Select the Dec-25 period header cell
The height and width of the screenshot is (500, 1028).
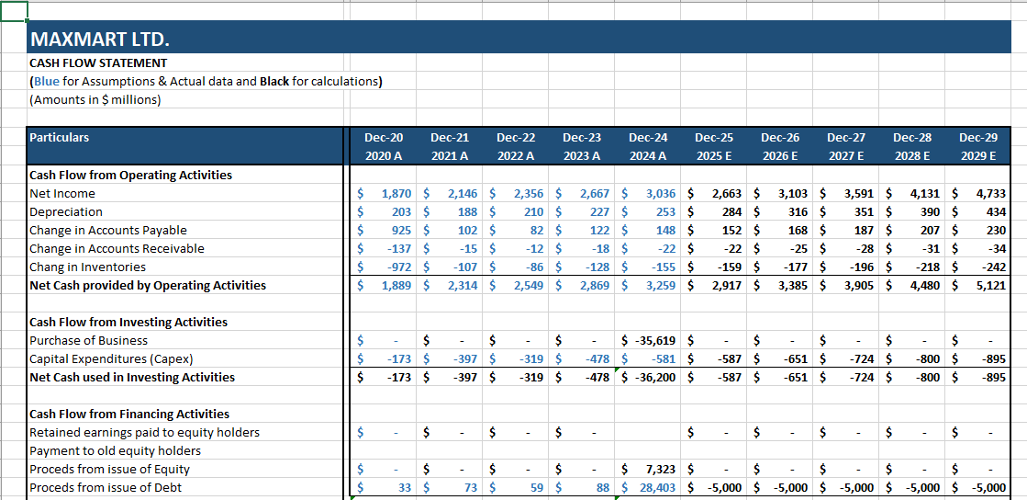click(x=713, y=137)
